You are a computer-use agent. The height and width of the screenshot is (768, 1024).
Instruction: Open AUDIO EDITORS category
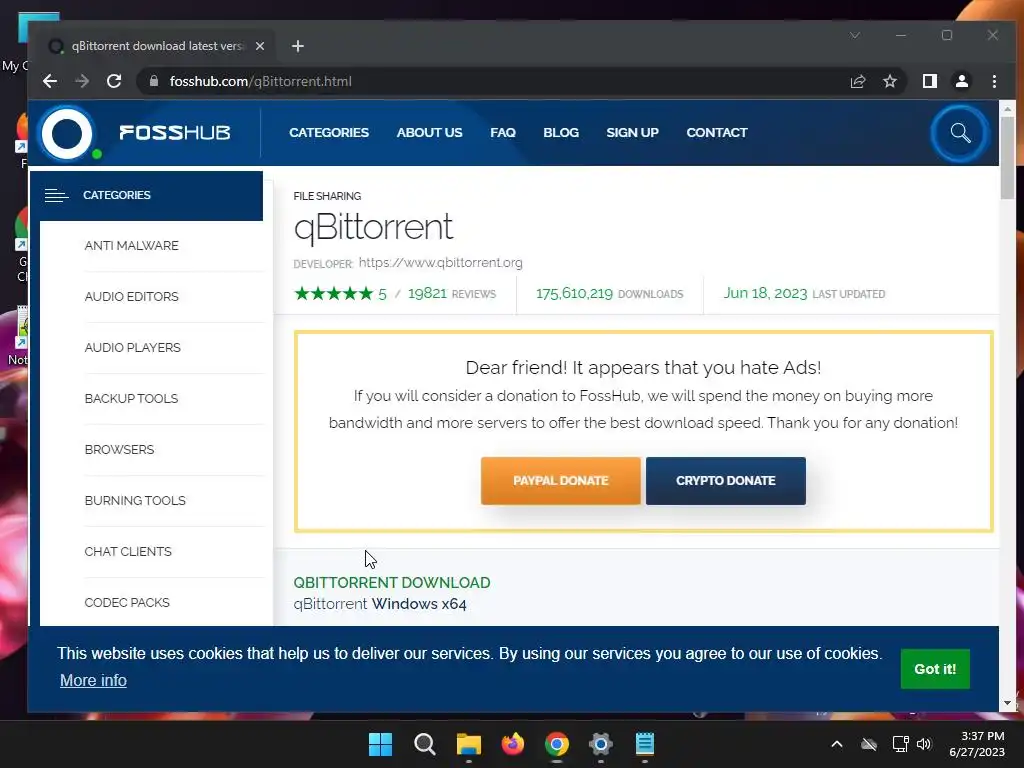131,296
